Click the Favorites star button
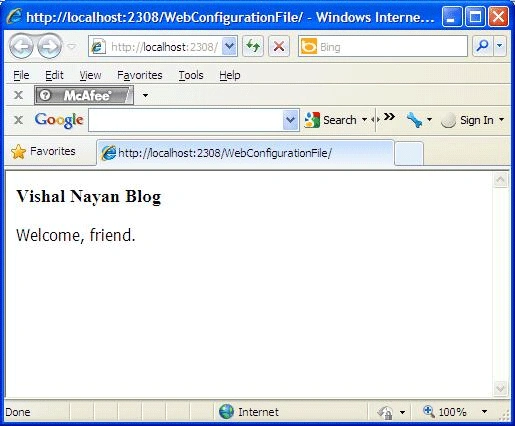The width and height of the screenshot is (515, 426). [x=43, y=152]
